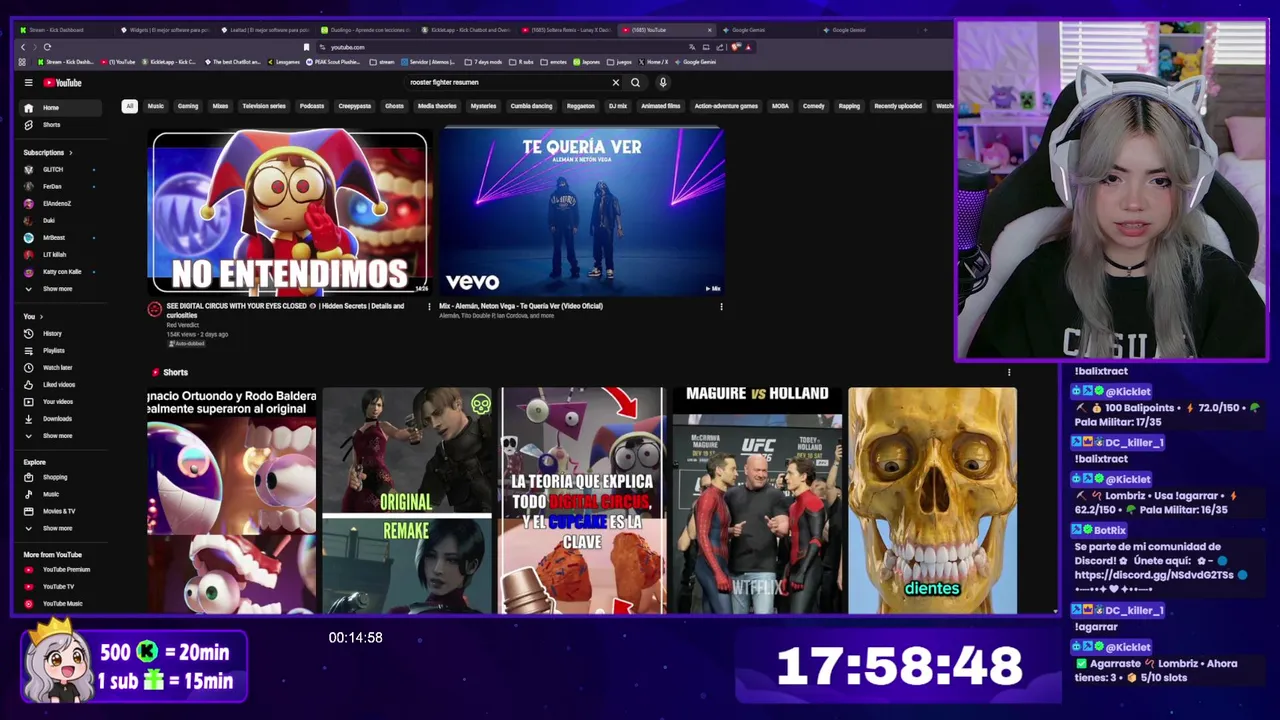Start voice search with the microphone icon
The image size is (1280, 720).
(662, 83)
